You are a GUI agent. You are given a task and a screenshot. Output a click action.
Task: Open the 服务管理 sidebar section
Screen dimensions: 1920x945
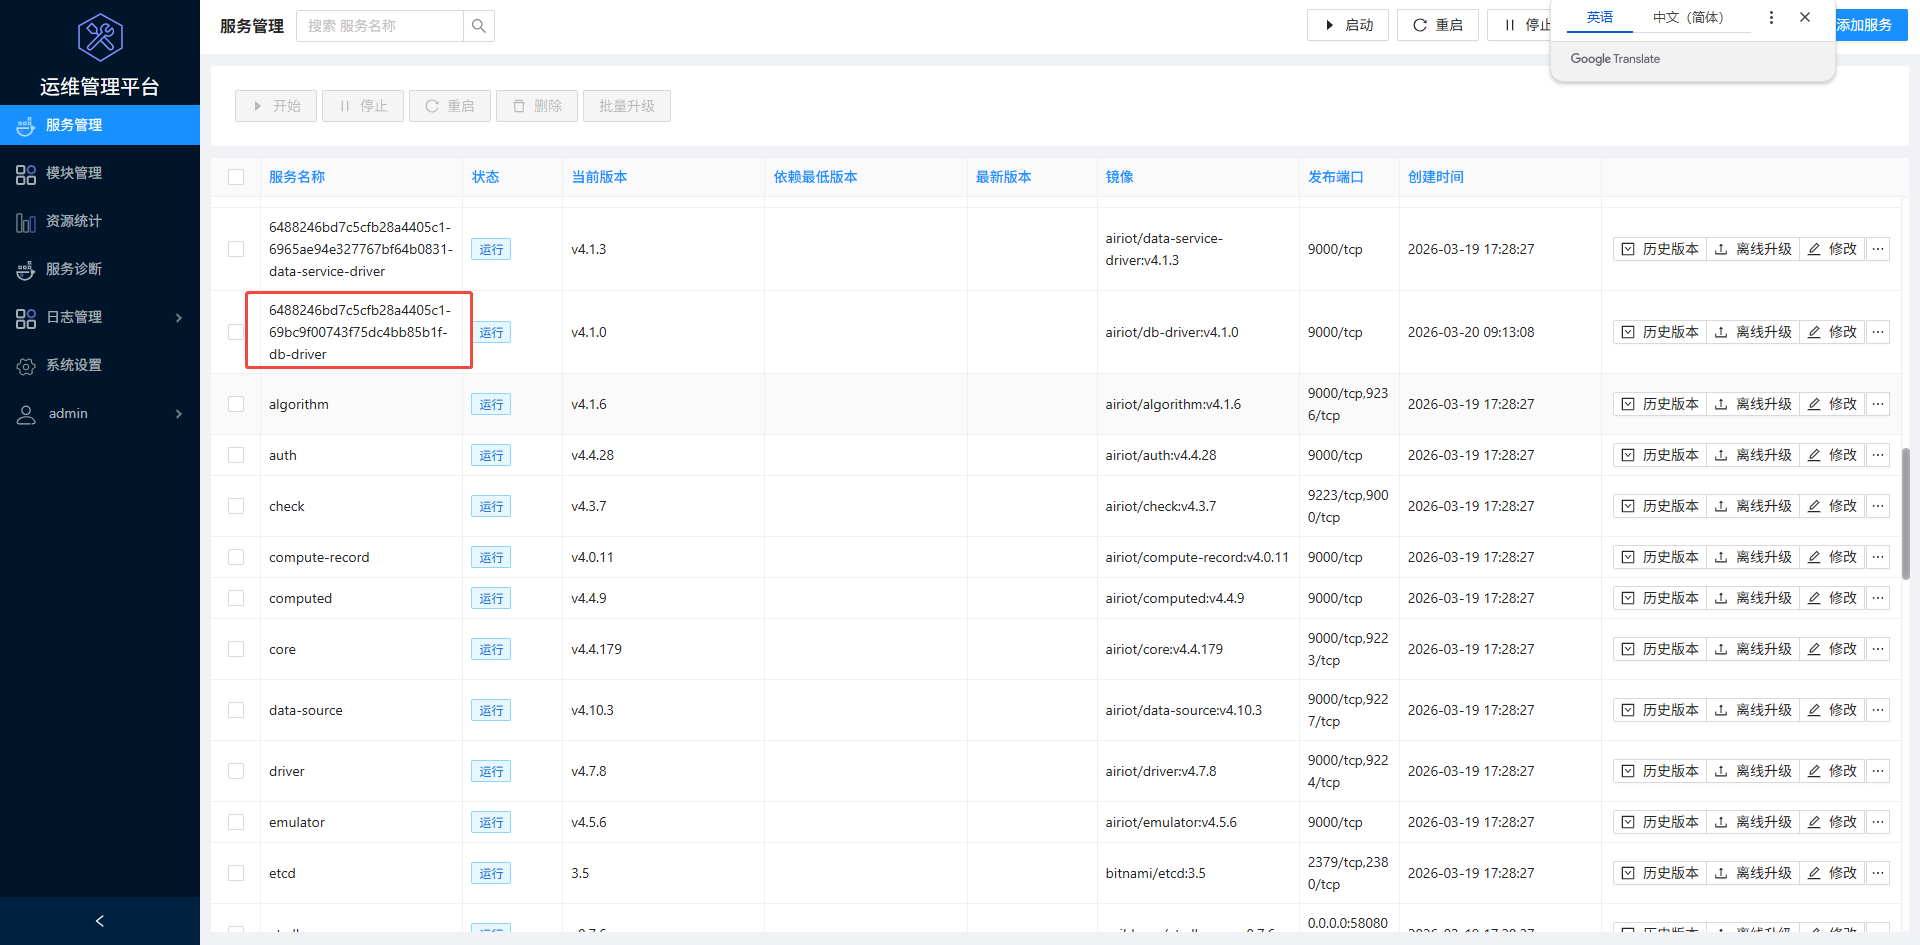[73, 125]
